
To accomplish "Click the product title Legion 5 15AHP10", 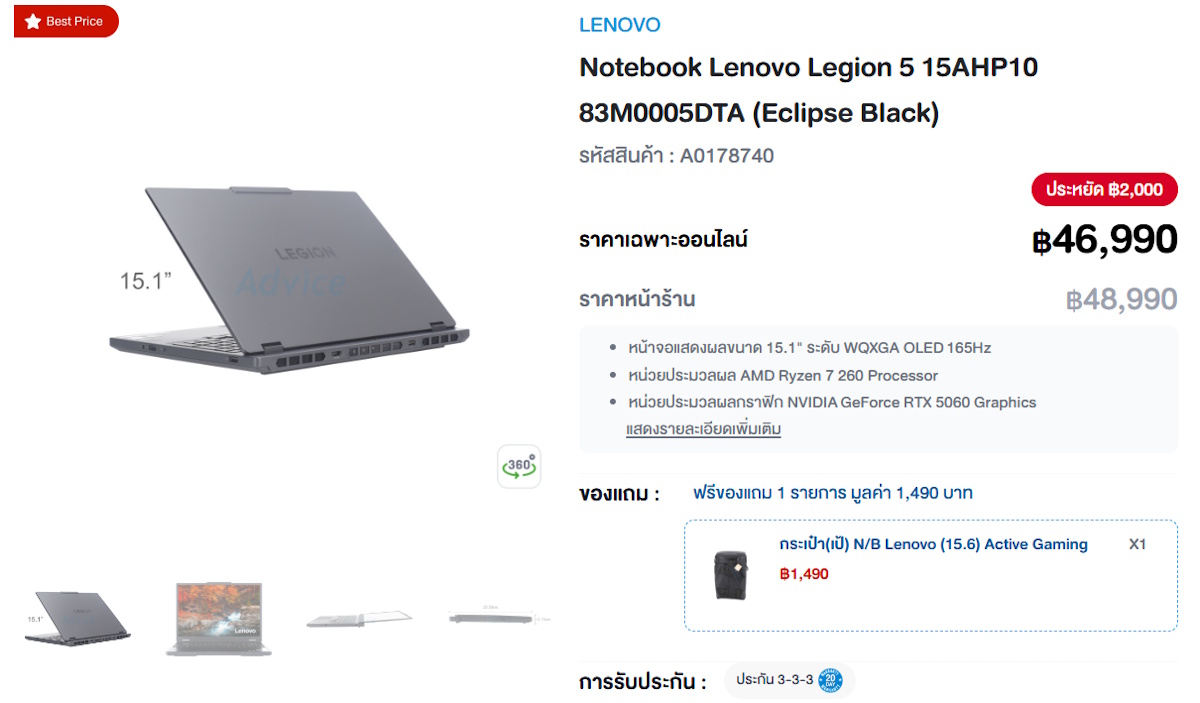I will [808, 90].
